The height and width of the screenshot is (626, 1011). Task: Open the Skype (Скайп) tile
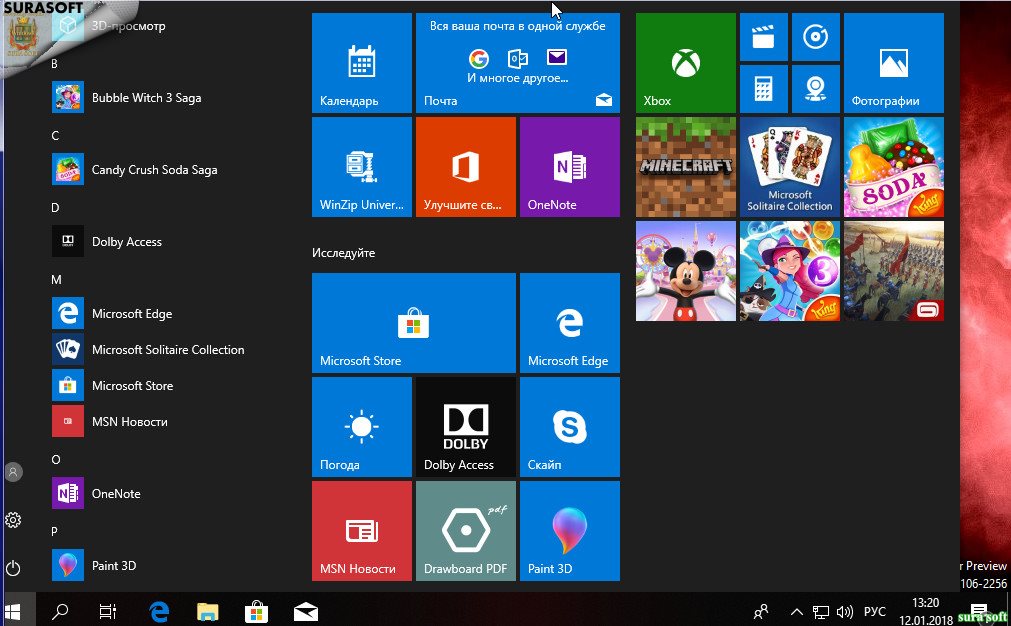(569, 427)
